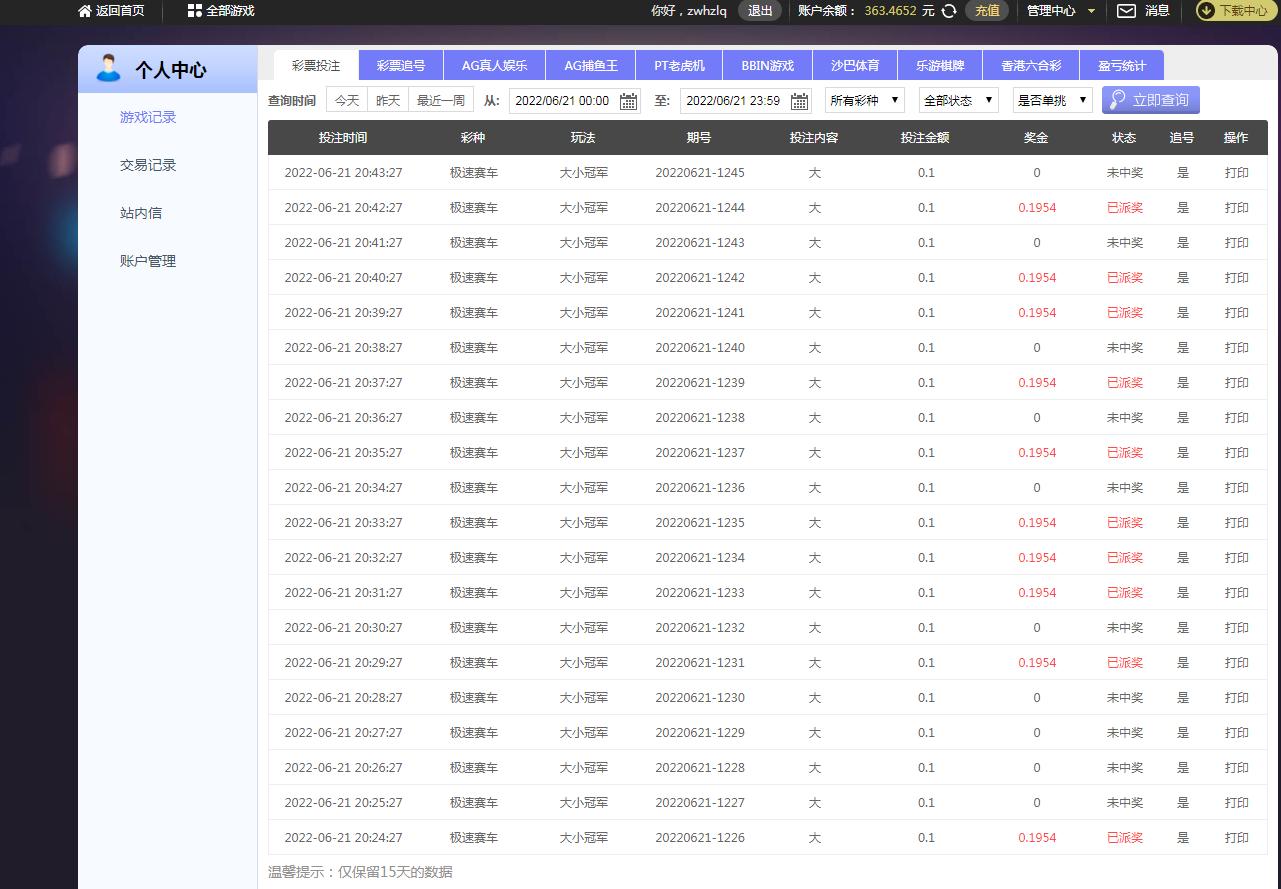Open the 沙巴体育 tab
This screenshot has width=1281, height=889.
855,65
